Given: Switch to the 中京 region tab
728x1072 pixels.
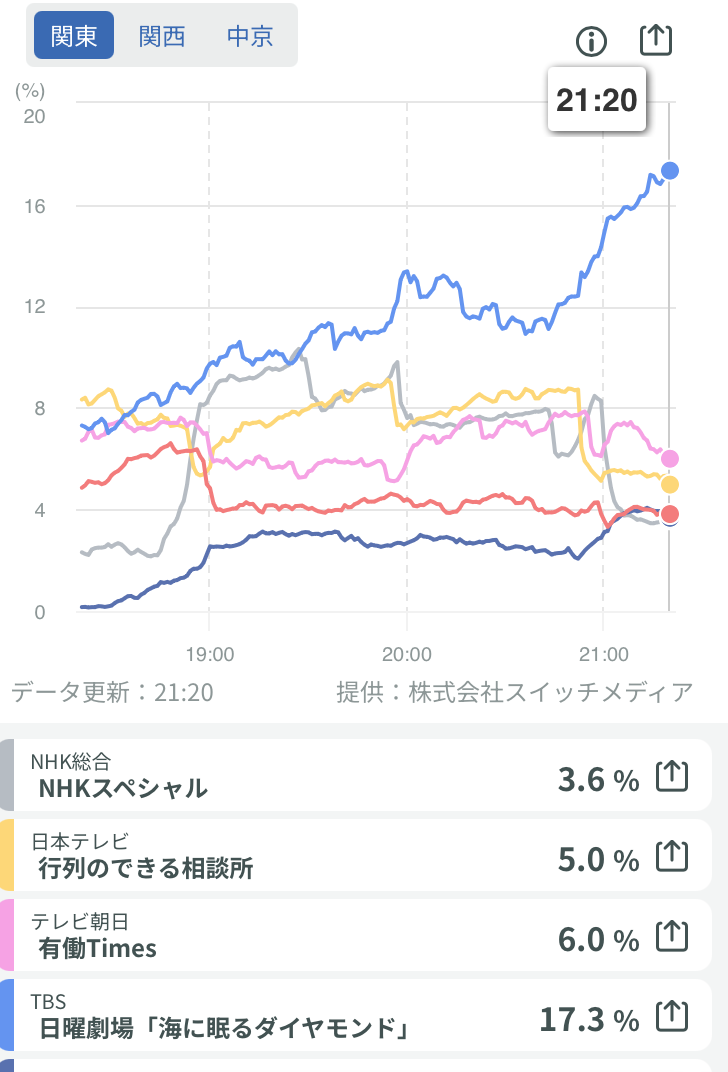Looking at the screenshot, I should point(250,37).
